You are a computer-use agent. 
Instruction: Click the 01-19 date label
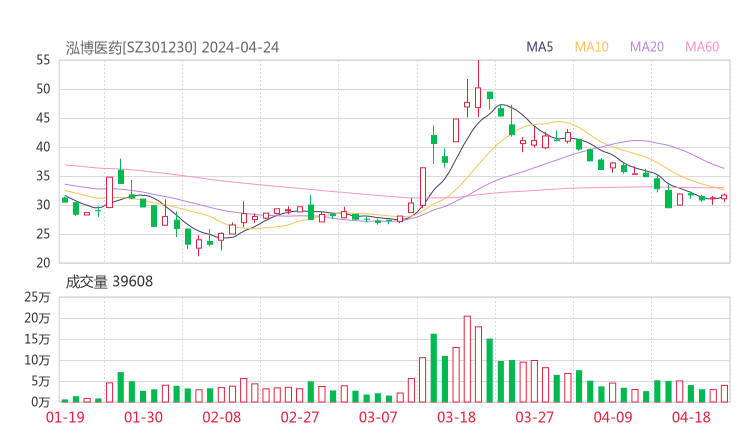[x=65, y=417]
